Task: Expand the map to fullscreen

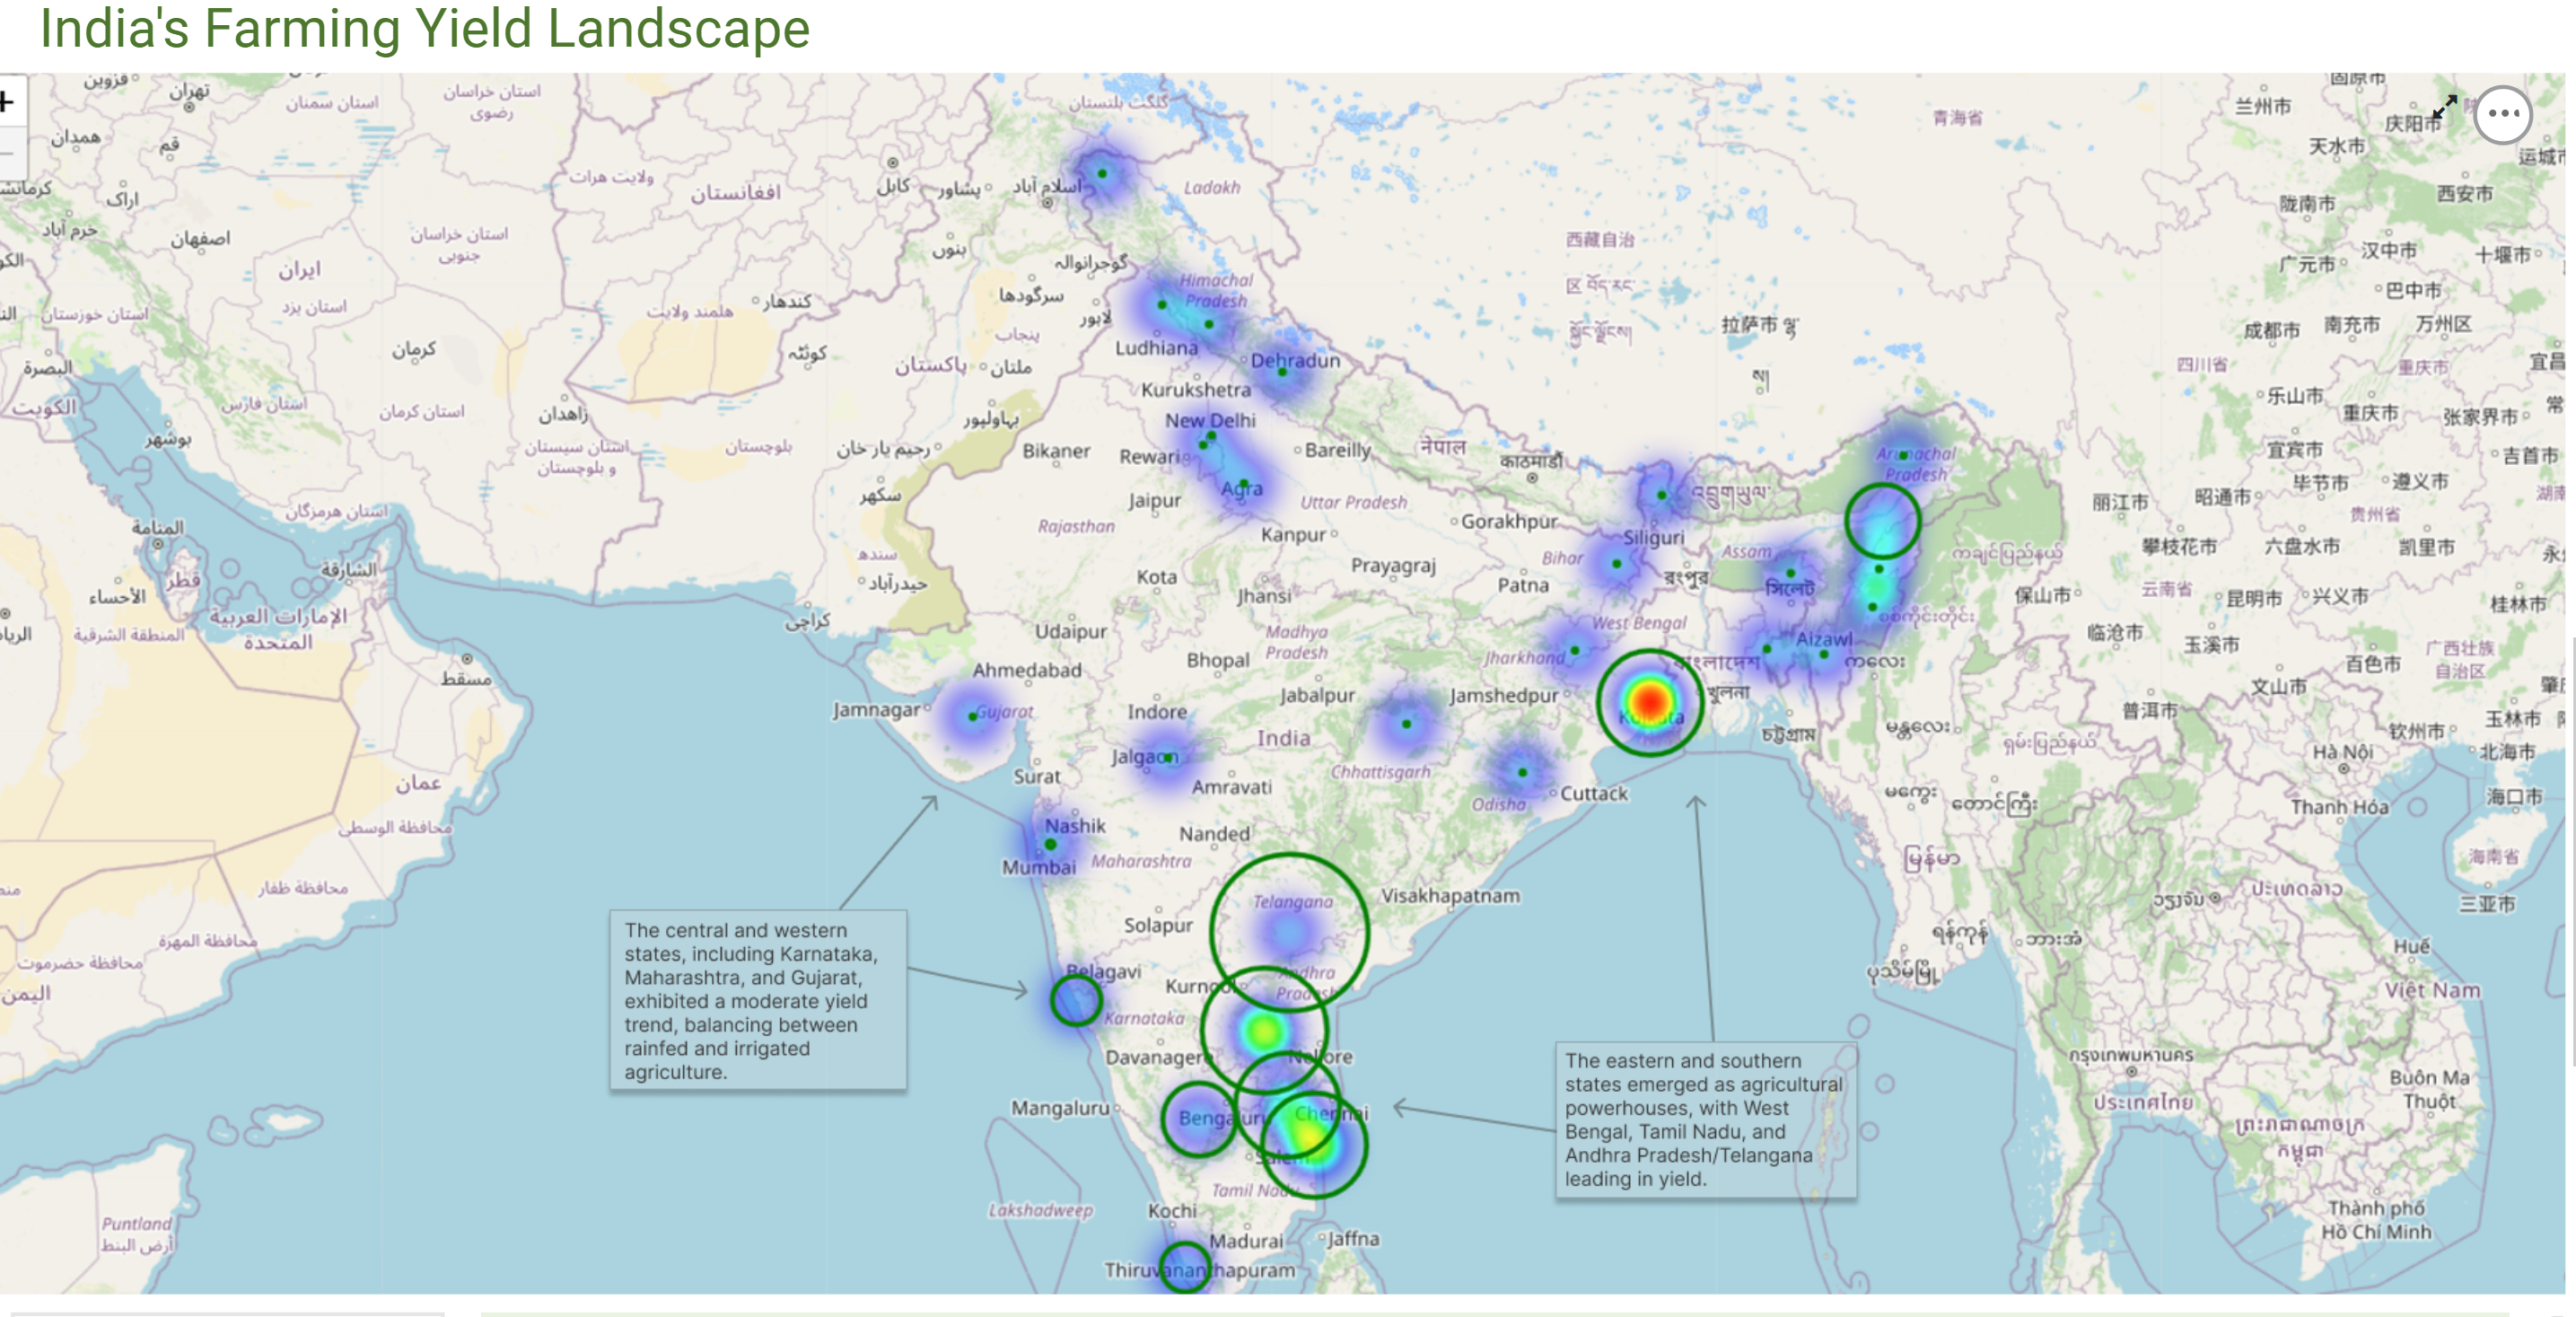Action: click(2445, 107)
